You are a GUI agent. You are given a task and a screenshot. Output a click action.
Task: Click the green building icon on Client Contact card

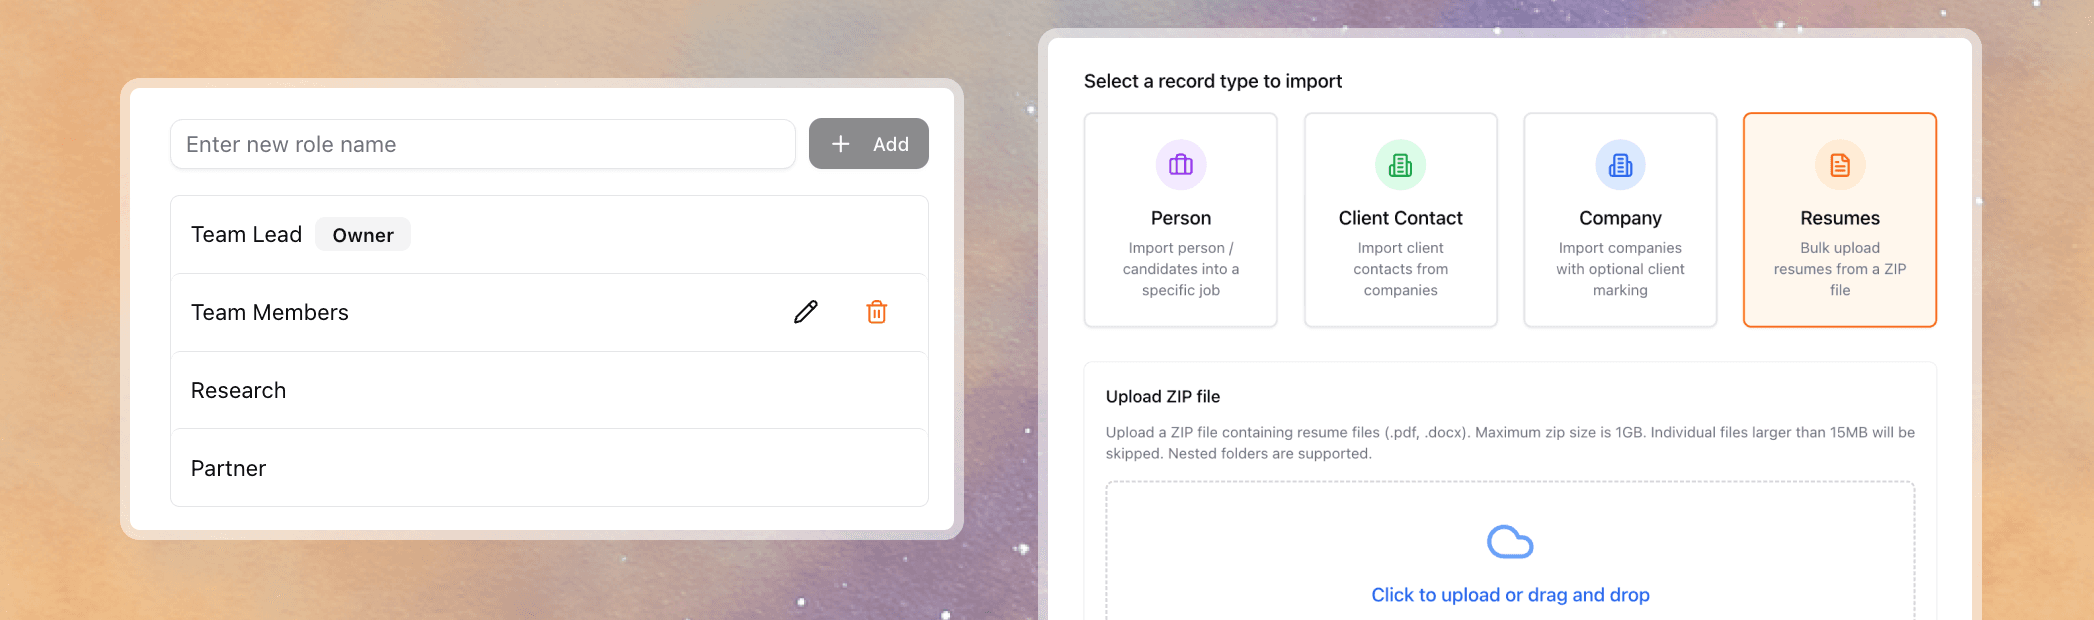click(1400, 164)
